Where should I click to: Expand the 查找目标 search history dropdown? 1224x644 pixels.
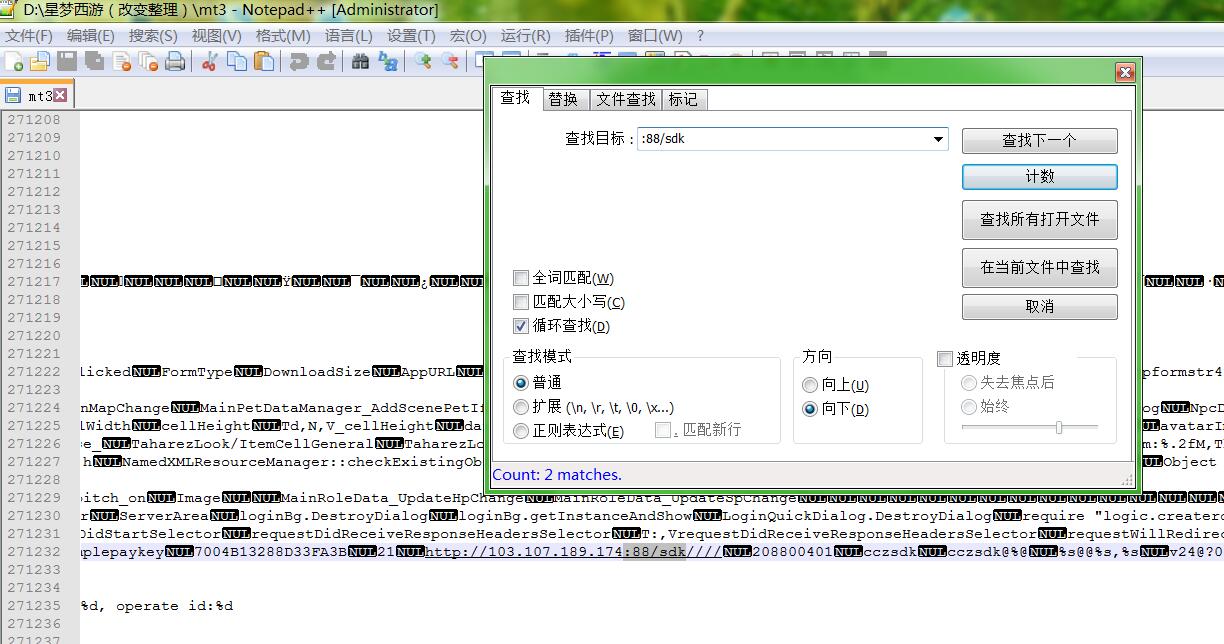[938, 139]
